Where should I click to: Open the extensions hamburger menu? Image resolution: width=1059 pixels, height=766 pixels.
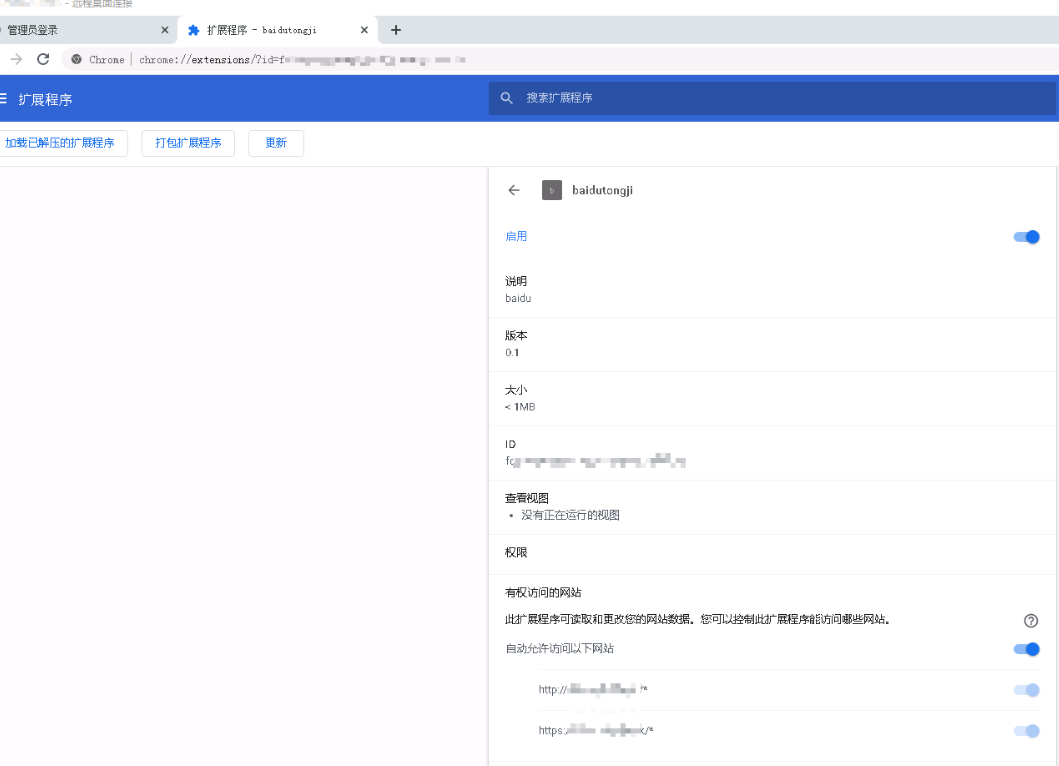coord(3,99)
